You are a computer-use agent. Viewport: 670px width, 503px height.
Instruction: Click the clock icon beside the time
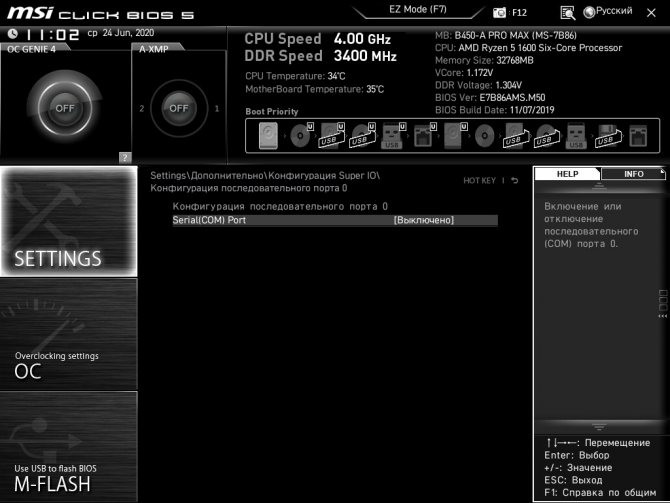click(x=13, y=32)
